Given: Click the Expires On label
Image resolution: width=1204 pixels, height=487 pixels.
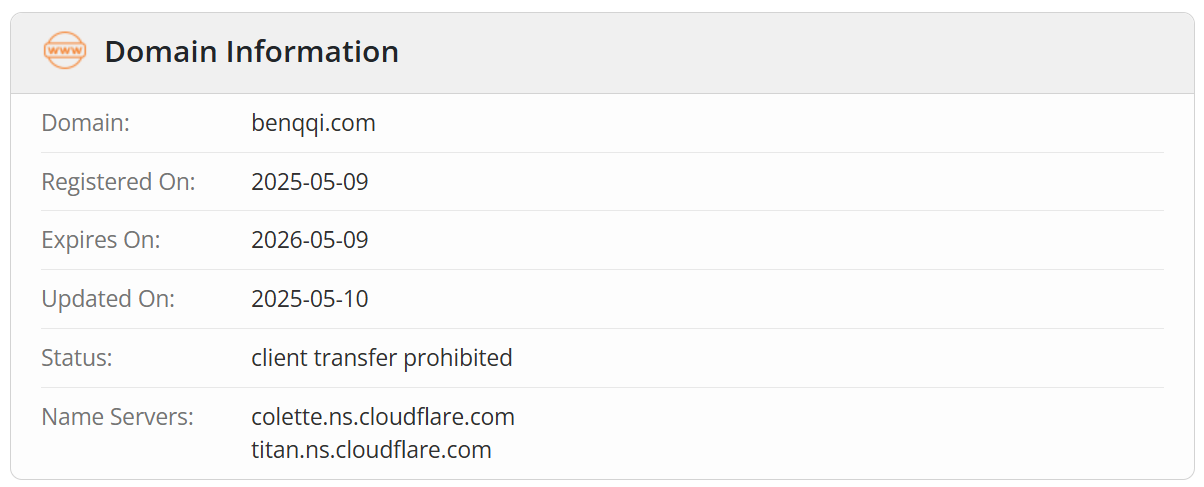Looking at the screenshot, I should 100,240.
